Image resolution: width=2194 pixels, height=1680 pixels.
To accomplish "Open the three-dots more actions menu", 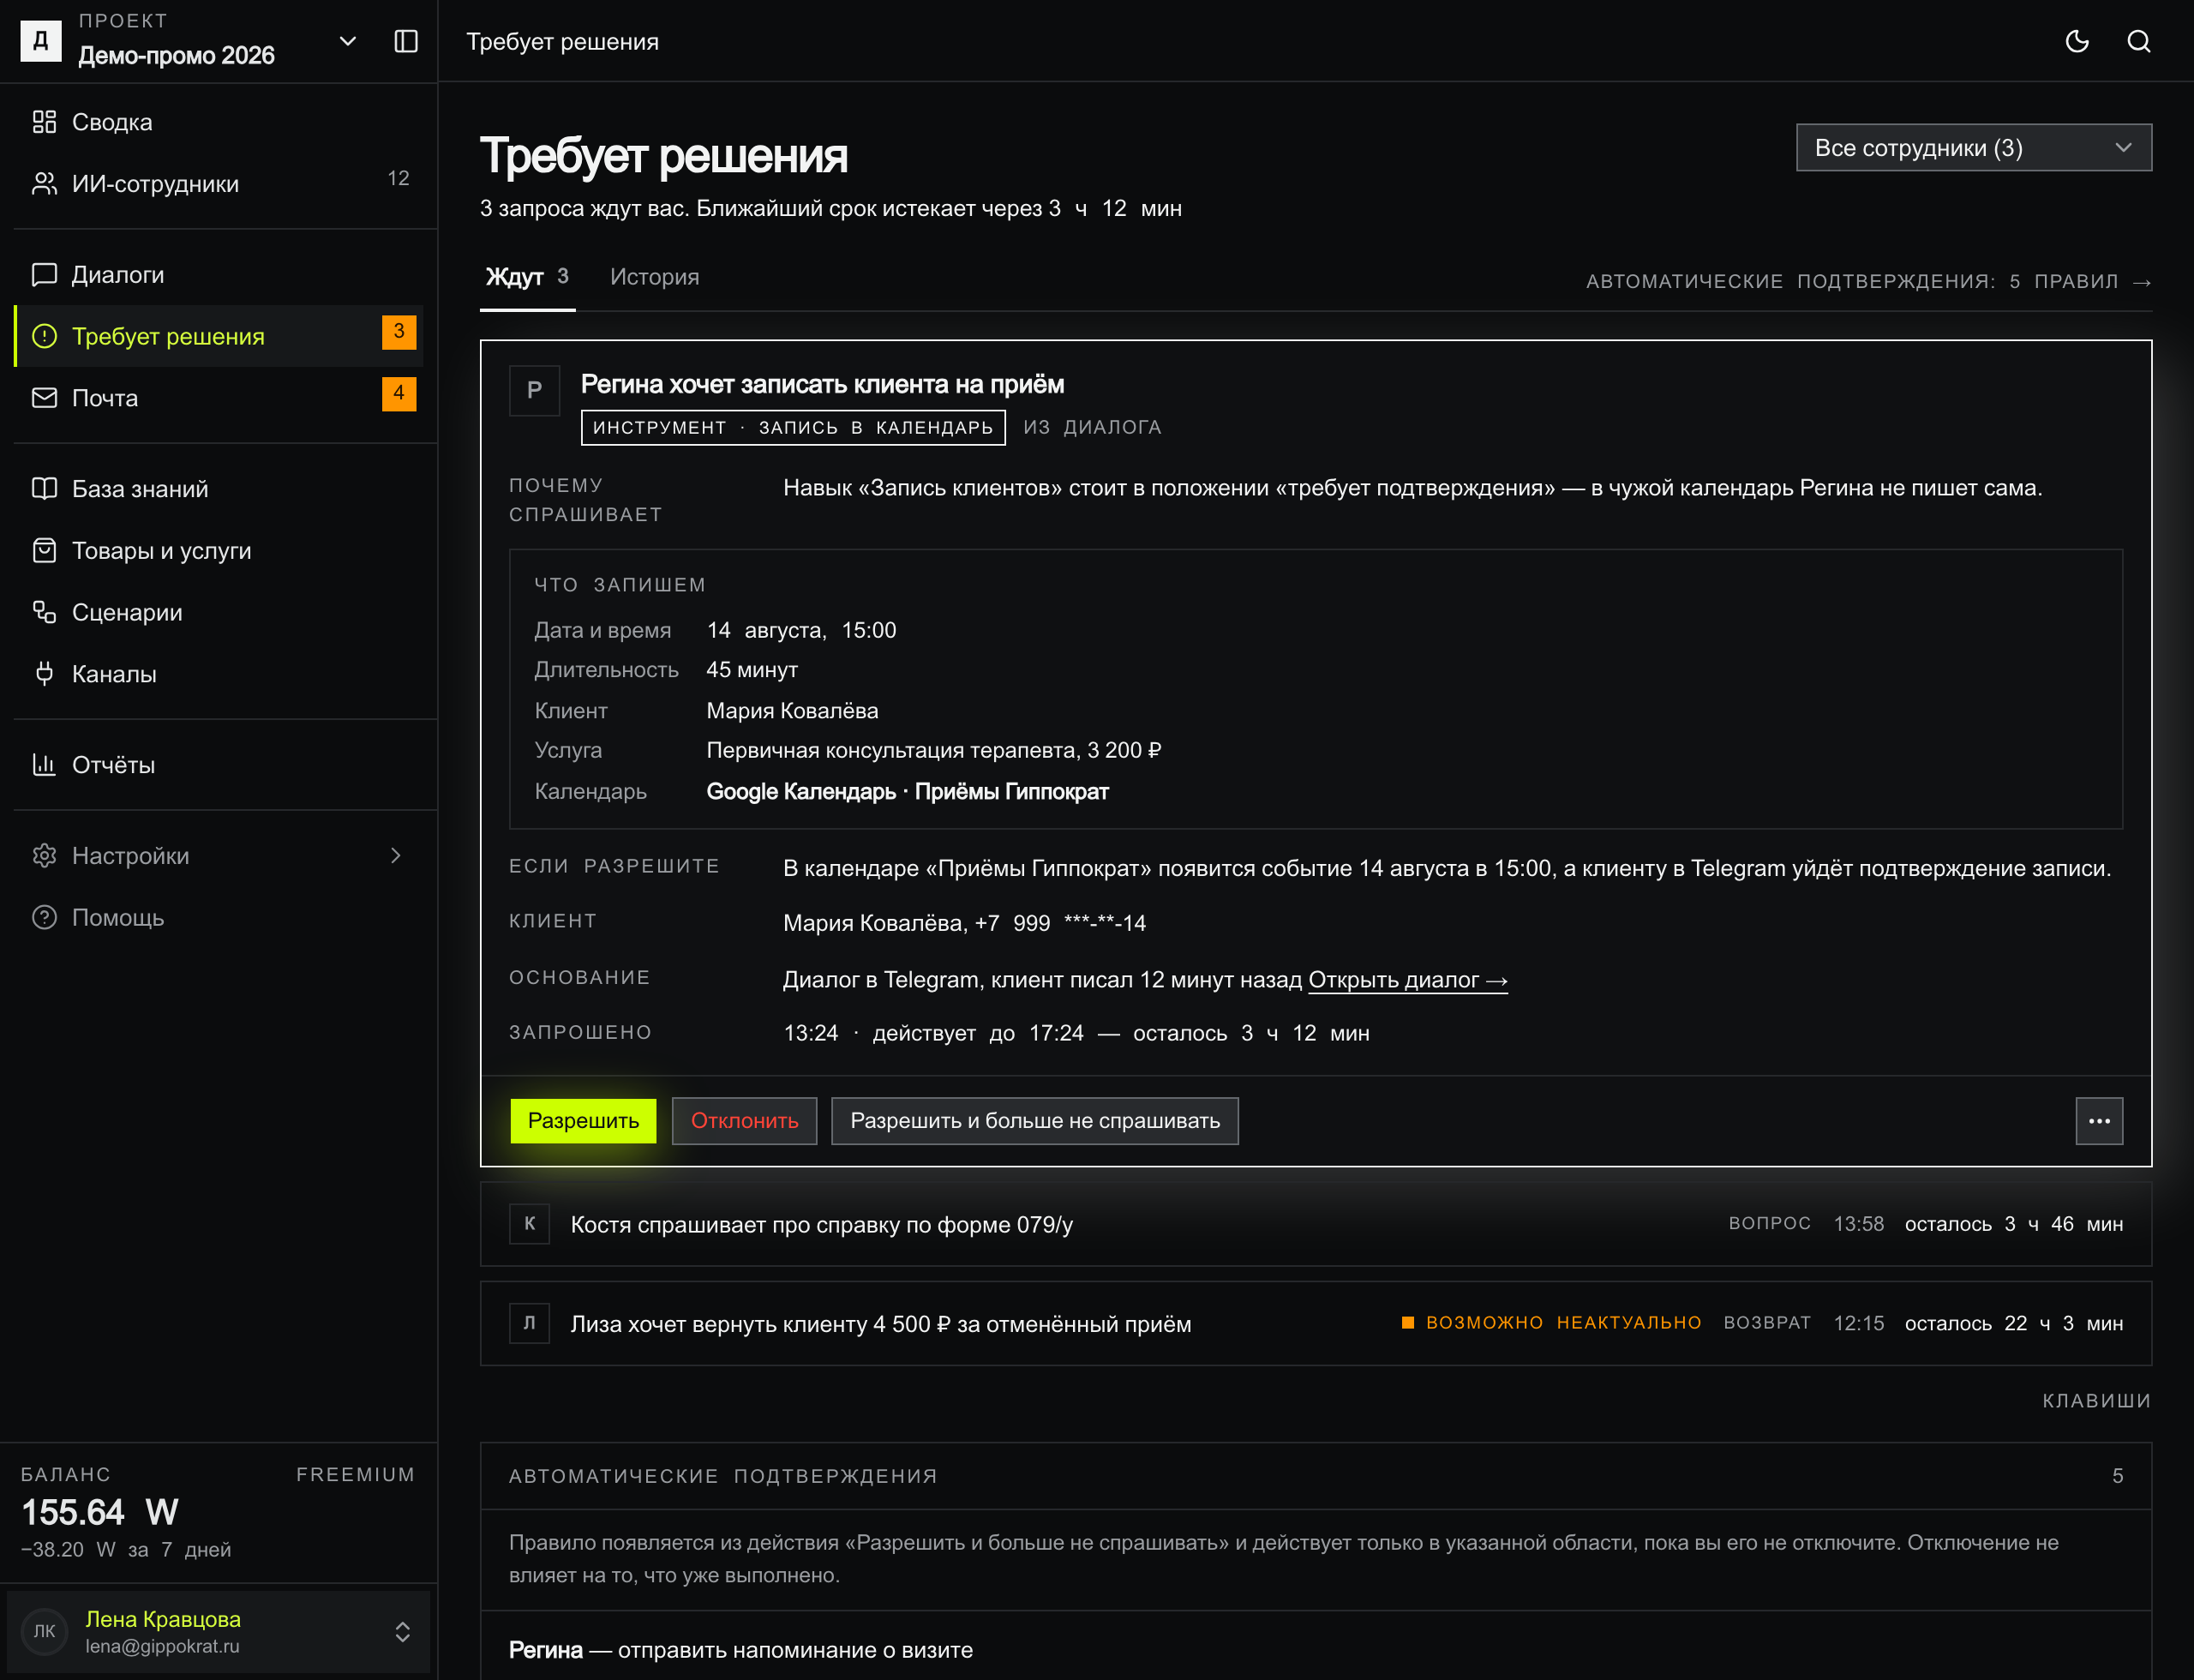I will (x=2098, y=1120).
